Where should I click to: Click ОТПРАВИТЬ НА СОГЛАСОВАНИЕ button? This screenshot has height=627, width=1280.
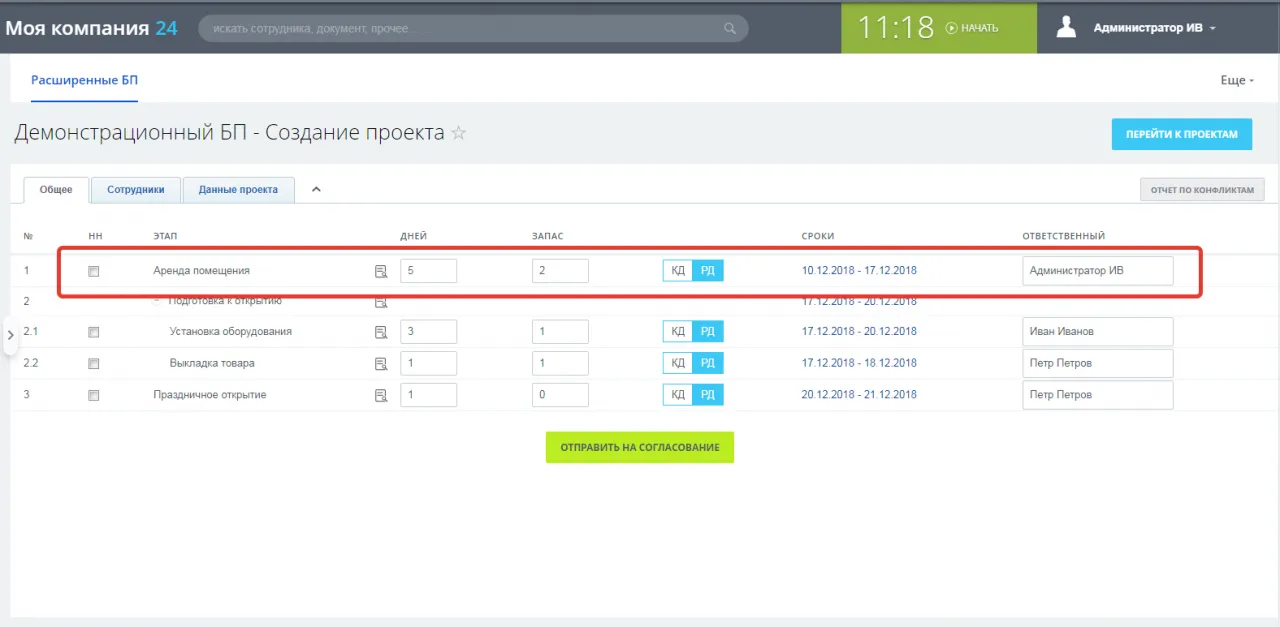[x=639, y=447]
